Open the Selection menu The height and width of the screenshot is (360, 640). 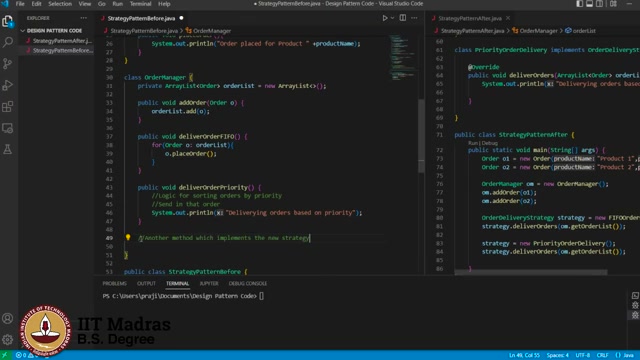click(60, 4)
